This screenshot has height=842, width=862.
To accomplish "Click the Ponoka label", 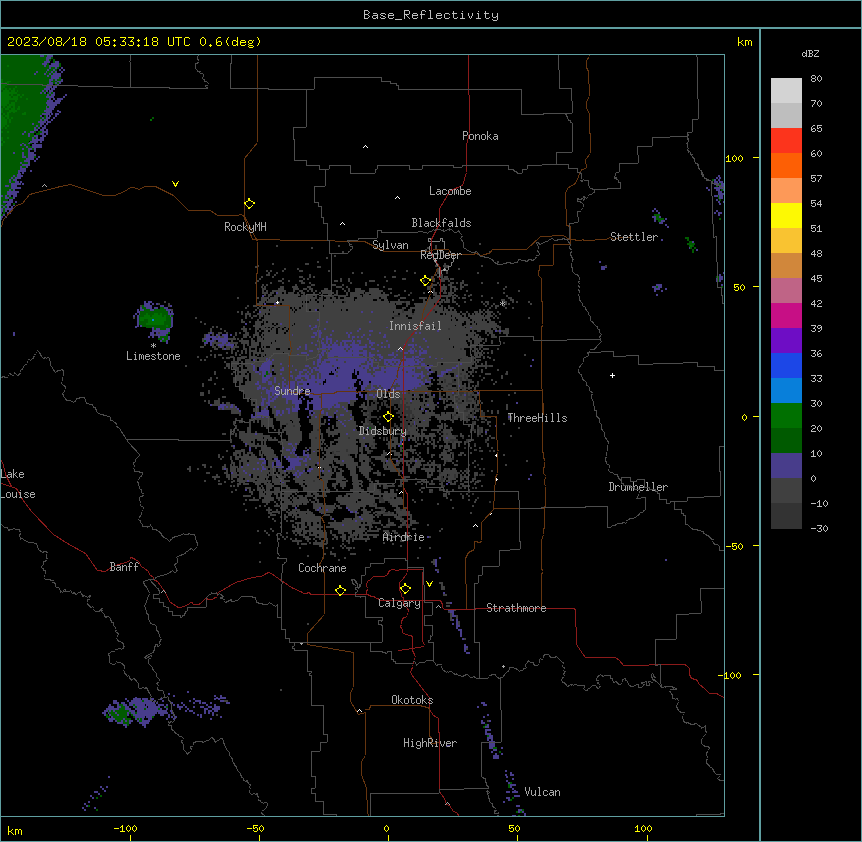I will click(480, 136).
